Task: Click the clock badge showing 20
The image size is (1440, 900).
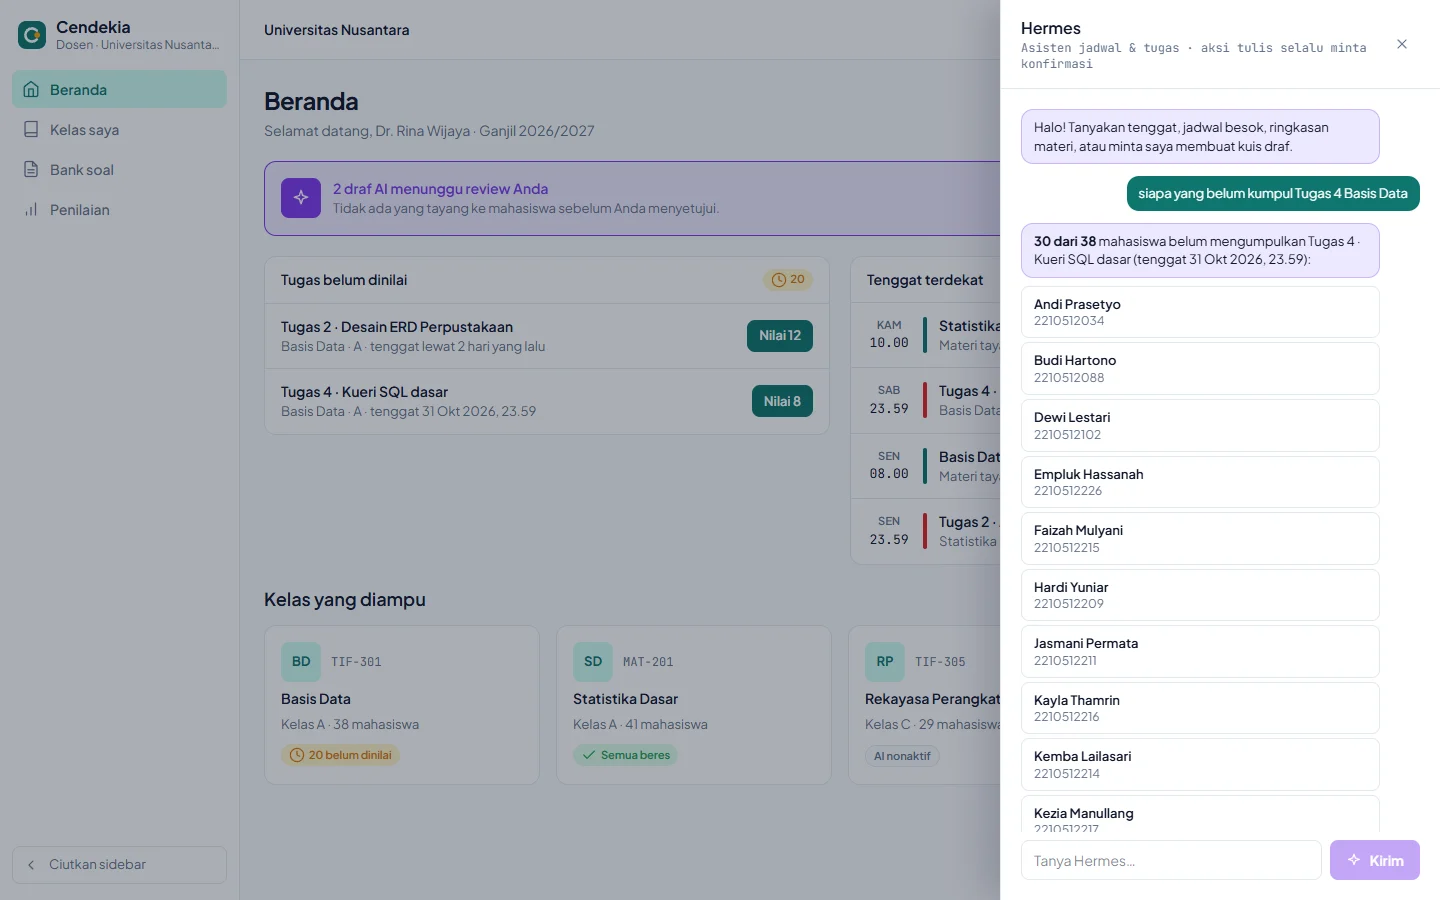Action: click(x=788, y=279)
